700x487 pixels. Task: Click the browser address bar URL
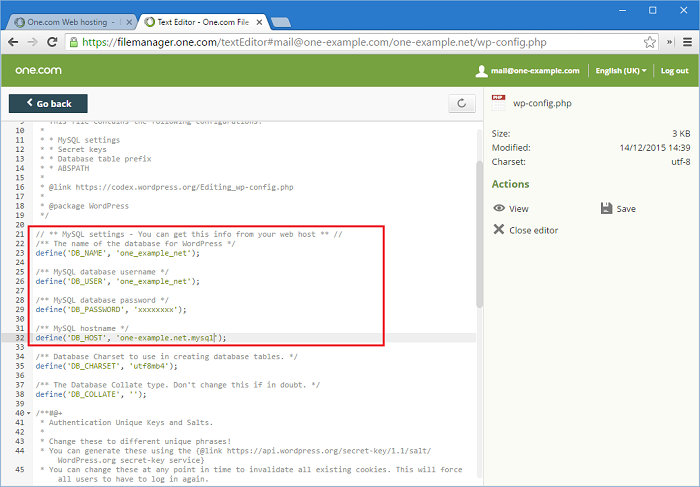point(314,42)
